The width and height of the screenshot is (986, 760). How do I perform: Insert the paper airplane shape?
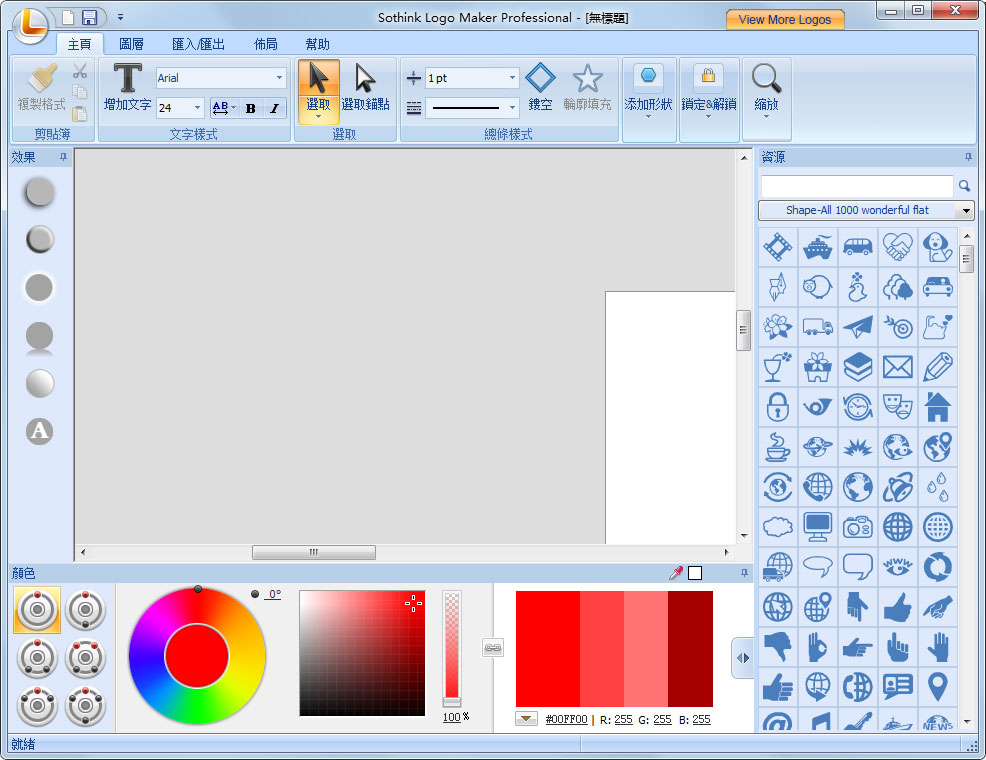click(857, 327)
